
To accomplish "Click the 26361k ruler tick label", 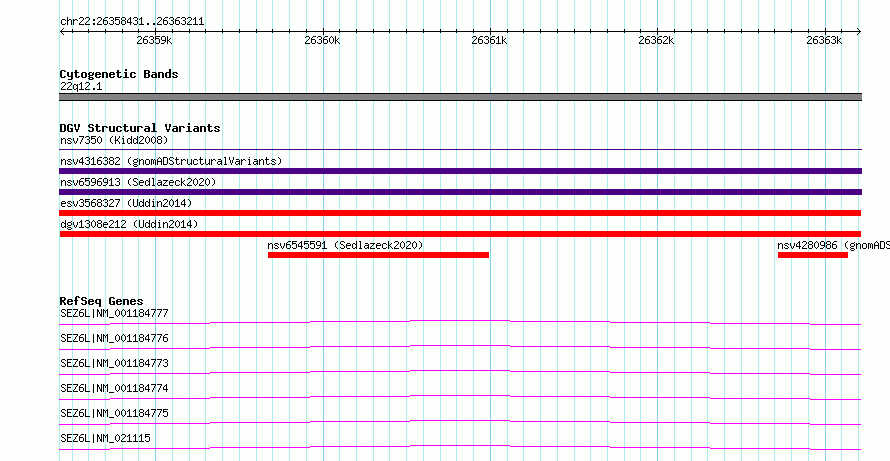I will pyautogui.click(x=489, y=40).
